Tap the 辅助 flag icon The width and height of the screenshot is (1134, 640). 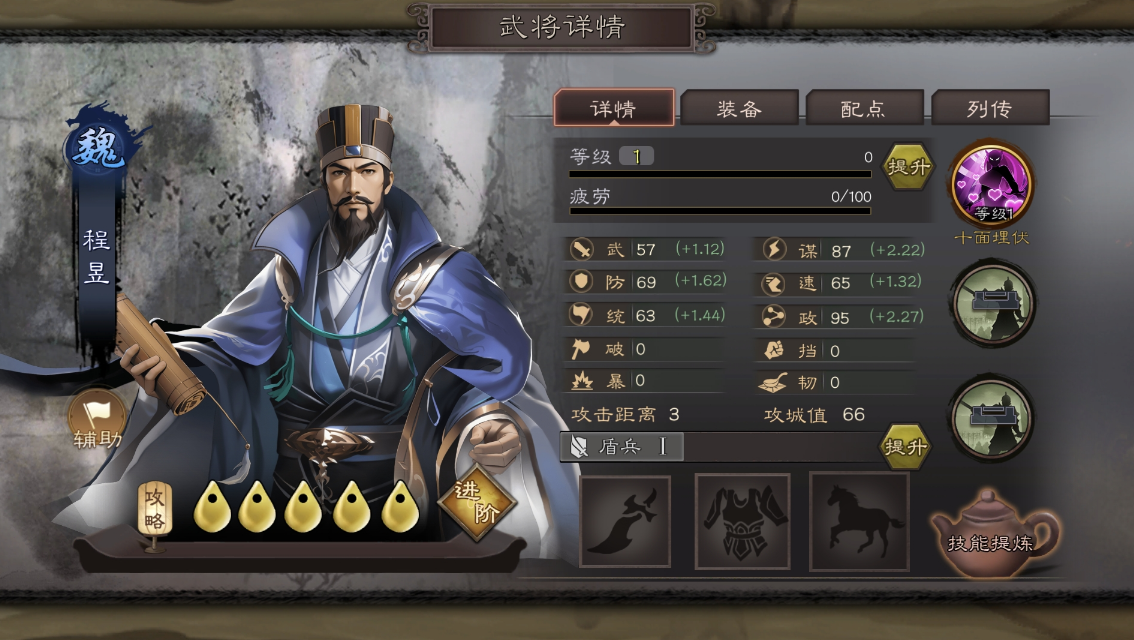96,420
